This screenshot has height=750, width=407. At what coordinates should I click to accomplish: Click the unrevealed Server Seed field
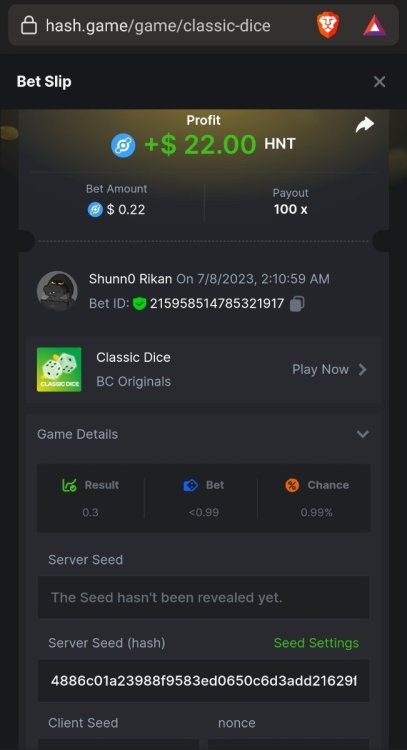pos(203,597)
